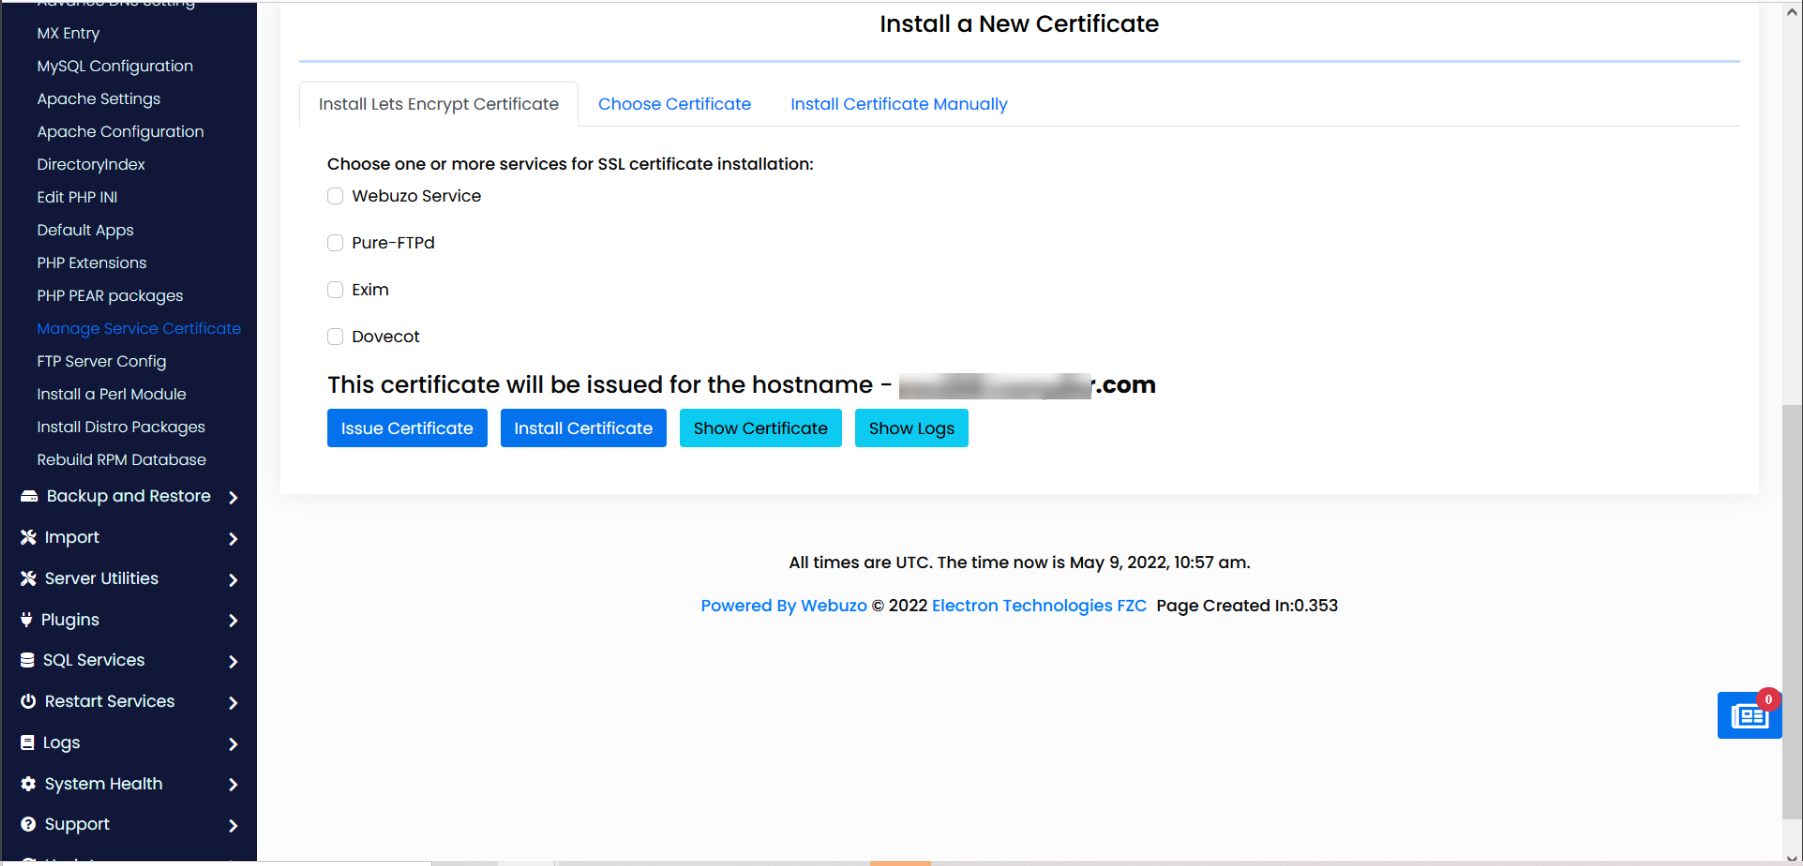Screen dimensions: 1803x866
Task: Click the System Health gear icon
Action: pyautogui.click(x=28, y=784)
